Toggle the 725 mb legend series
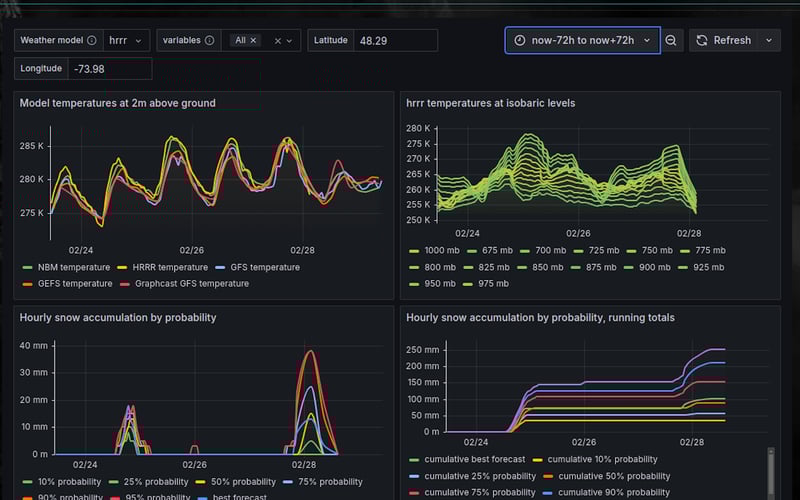Screen dimensions: 800x500 tap(604, 251)
